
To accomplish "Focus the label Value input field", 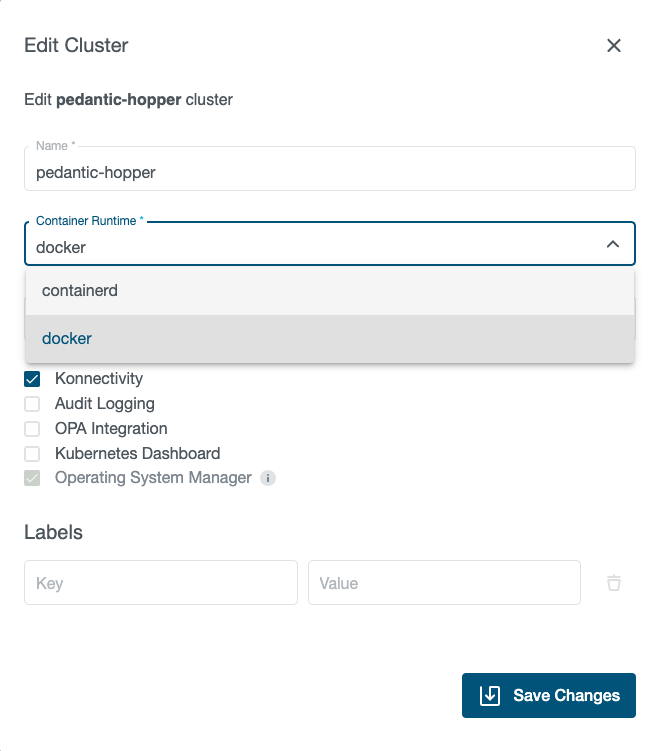I will [x=444, y=583].
